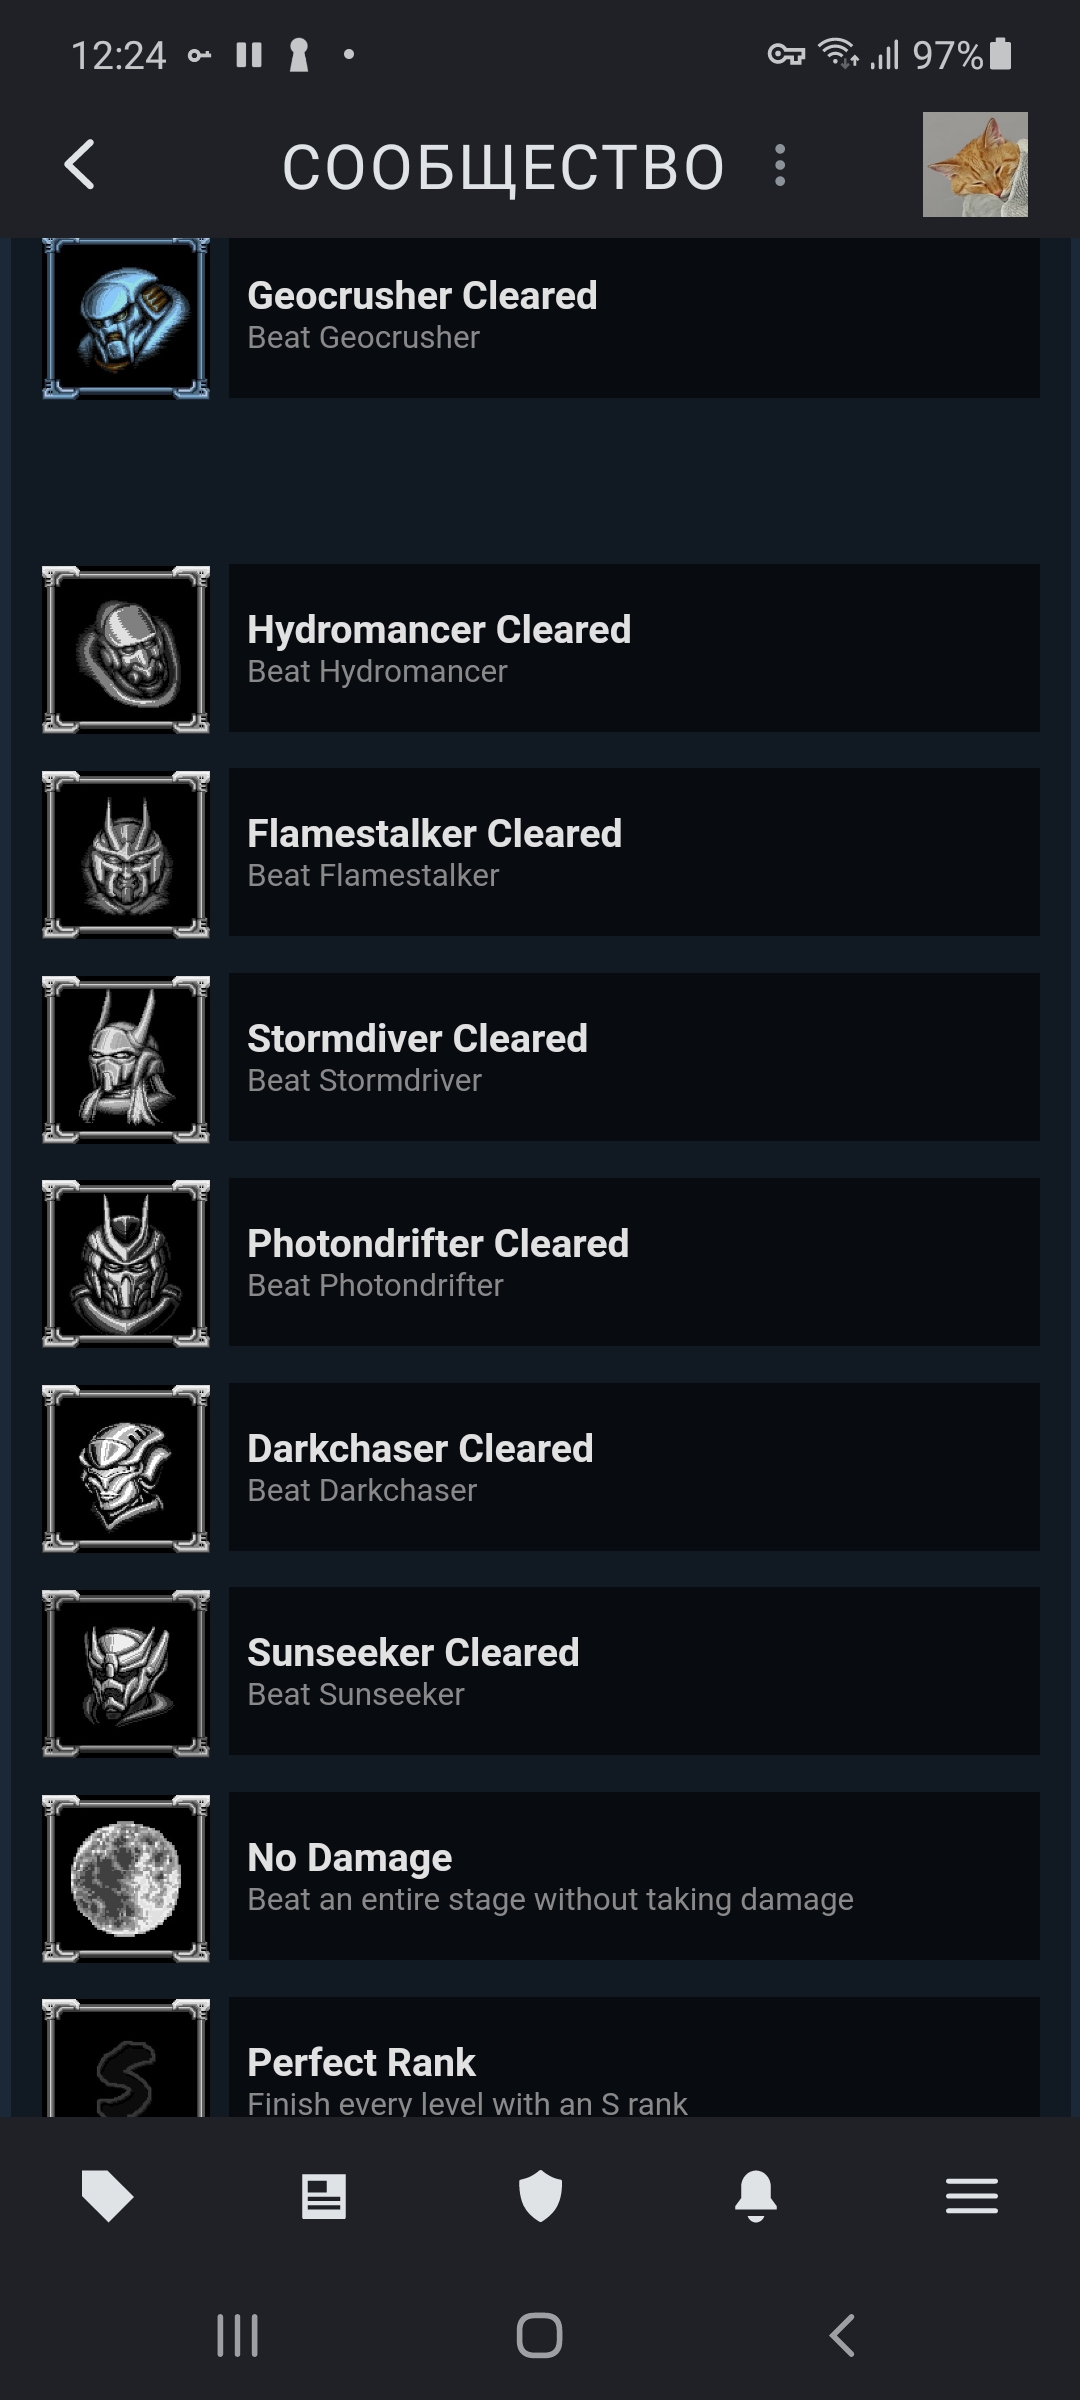The height and width of the screenshot is (2400, 1080).
Task: Tap the Photondrifter Cleared achievement icon
Action: pyautogui.click(x=126, y=1263)
